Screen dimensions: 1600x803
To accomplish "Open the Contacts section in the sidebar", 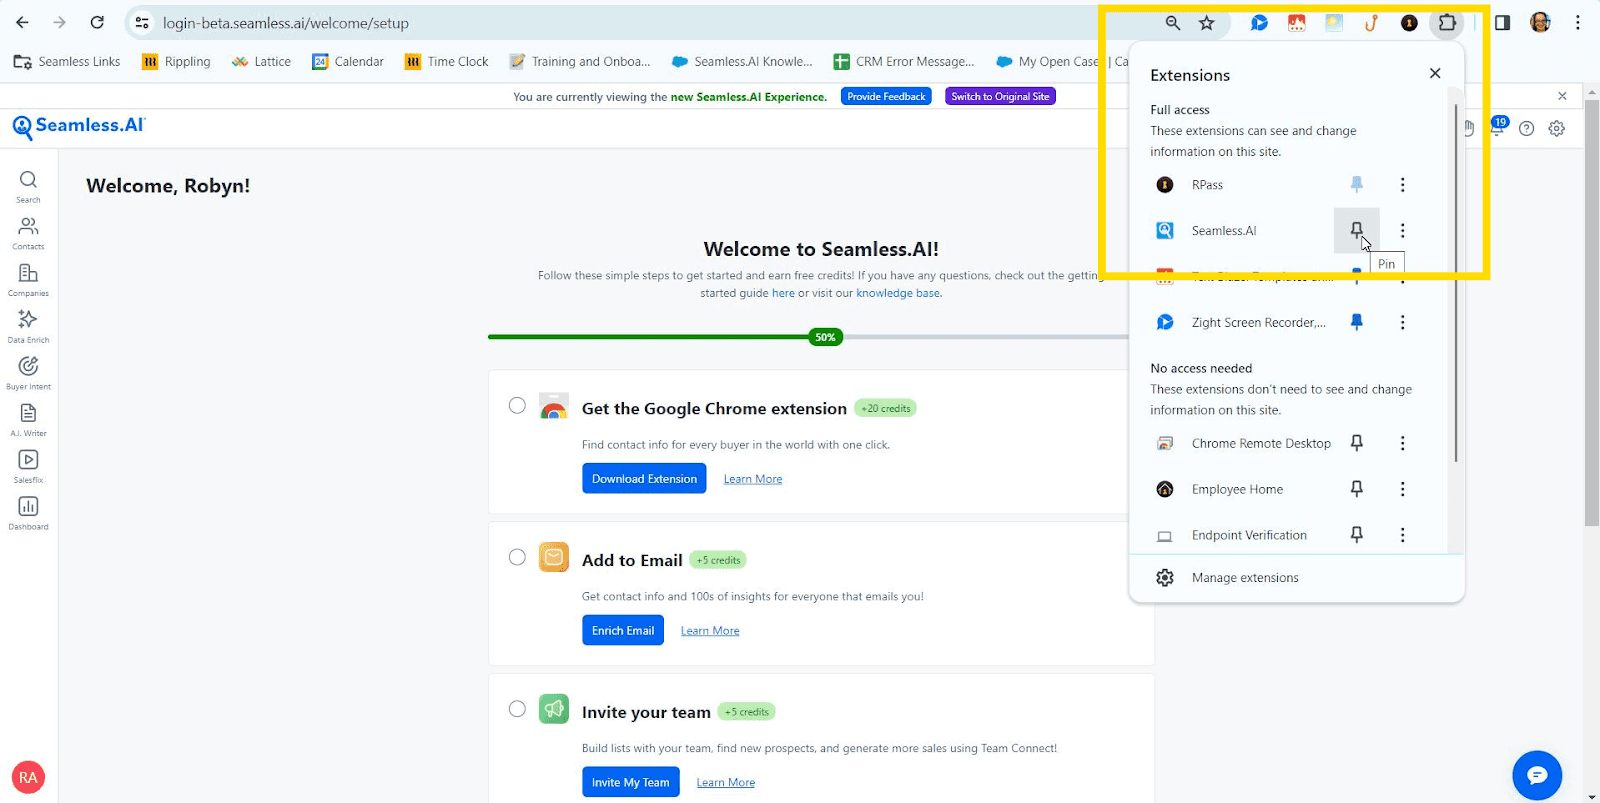I will click(x=28, y=232).
